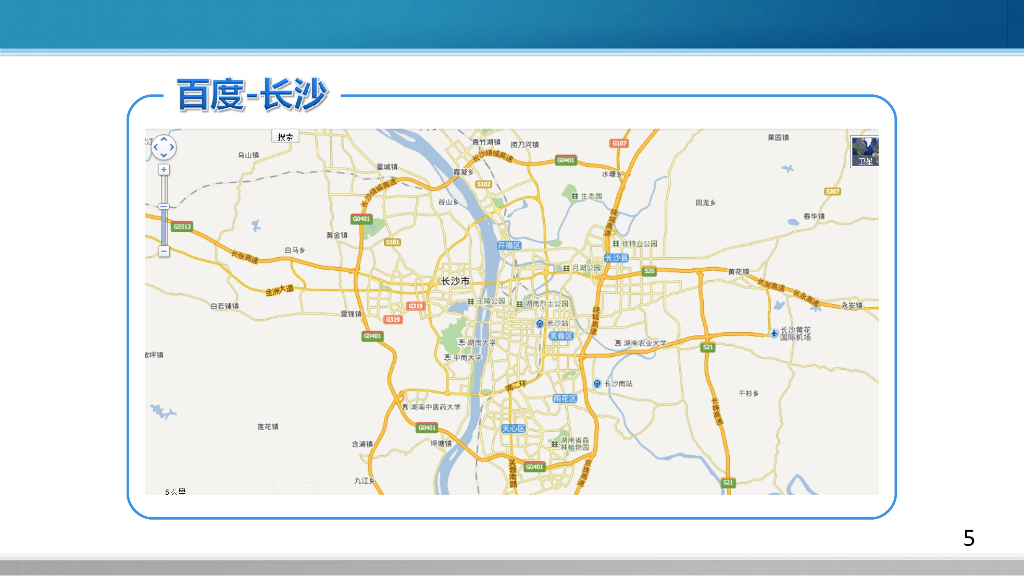Click the 中南大学 university icon

447,358
